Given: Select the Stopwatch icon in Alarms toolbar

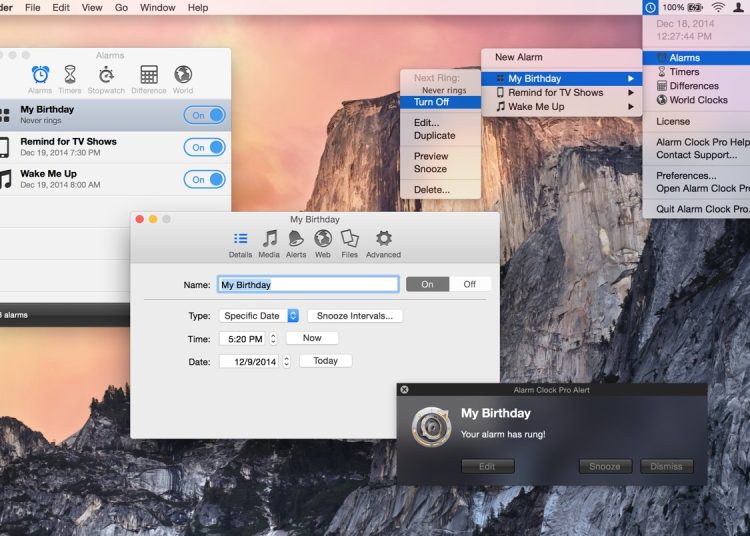Looking at the screenshot, I should pos(106,76).
